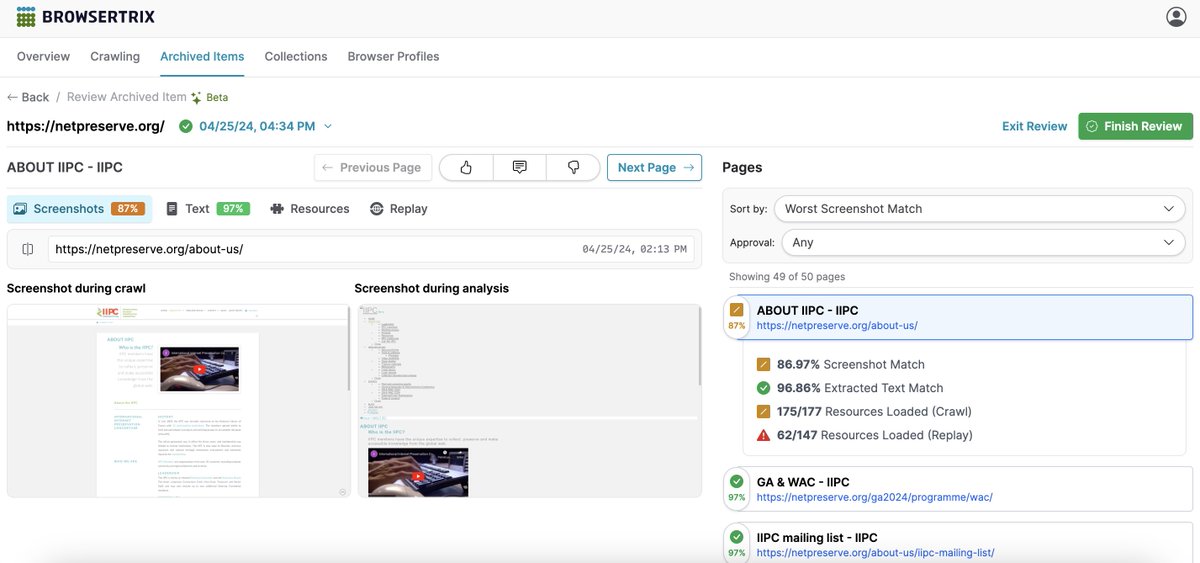Image resolution: width=1200 pixels, height=563 pixels.
Task: Exit the review mode
Action: coord(1034,126)
